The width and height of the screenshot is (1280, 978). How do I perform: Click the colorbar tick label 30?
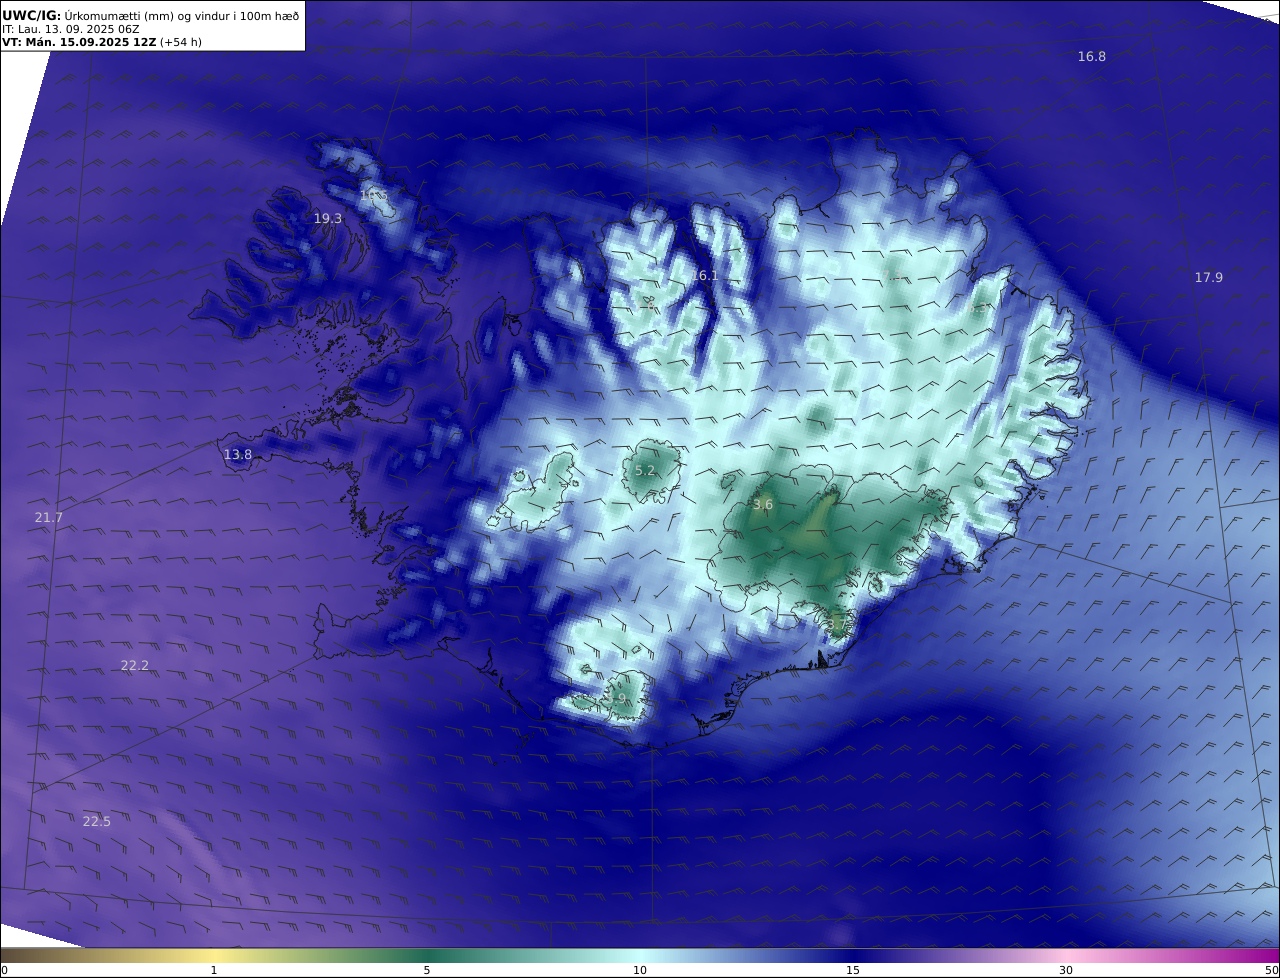coord(1066,970)
